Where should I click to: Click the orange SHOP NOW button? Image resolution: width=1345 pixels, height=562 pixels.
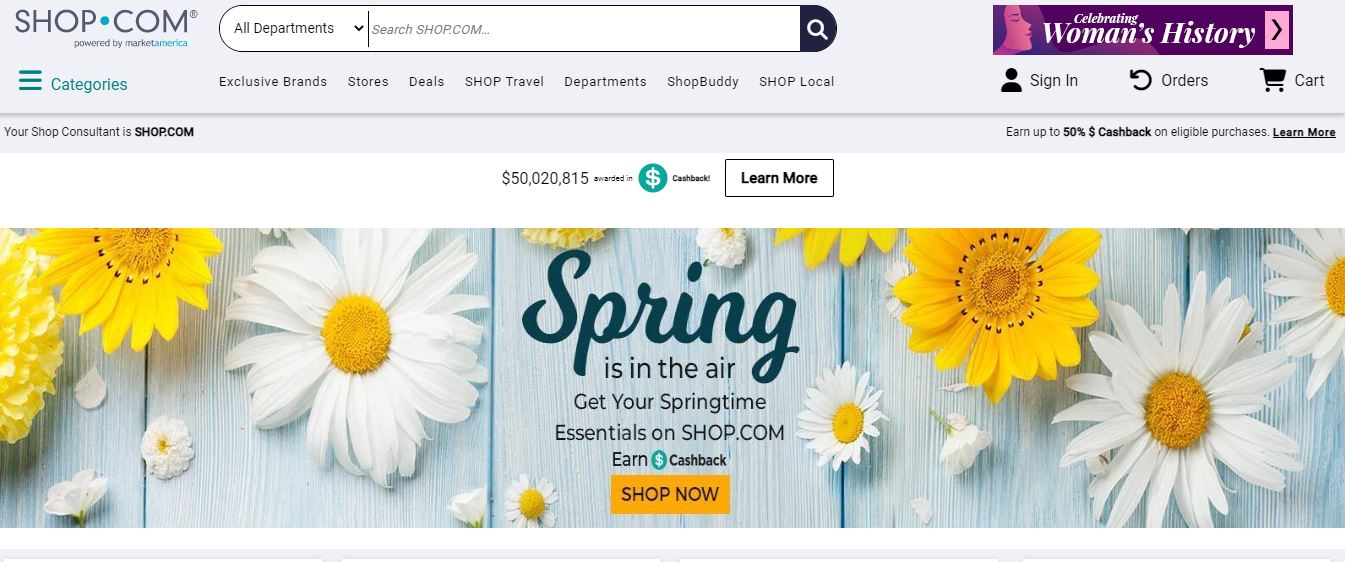(x=670, y=494)
